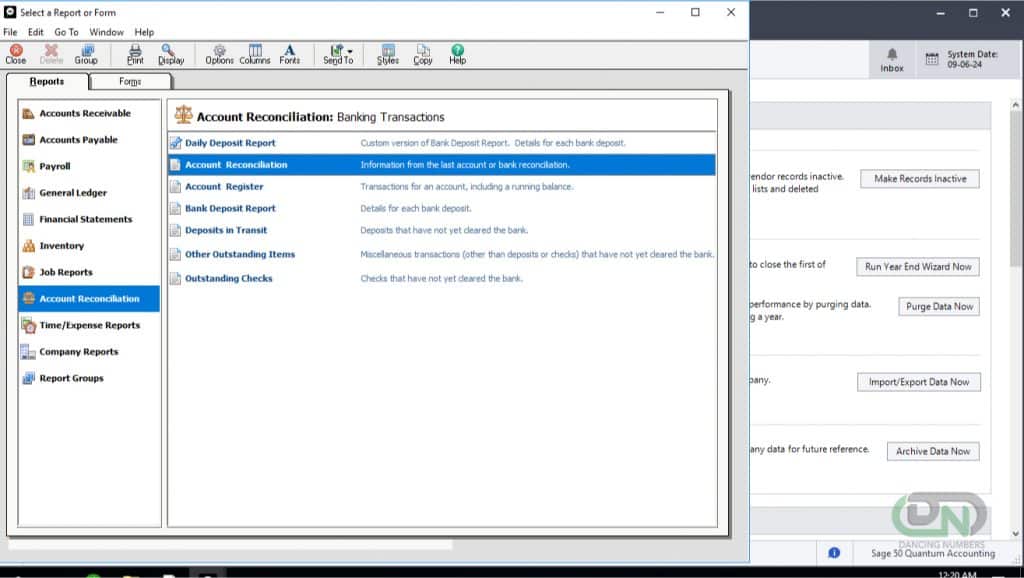
Task: Select the Outstanding Checks report
Action: point(442,278)
